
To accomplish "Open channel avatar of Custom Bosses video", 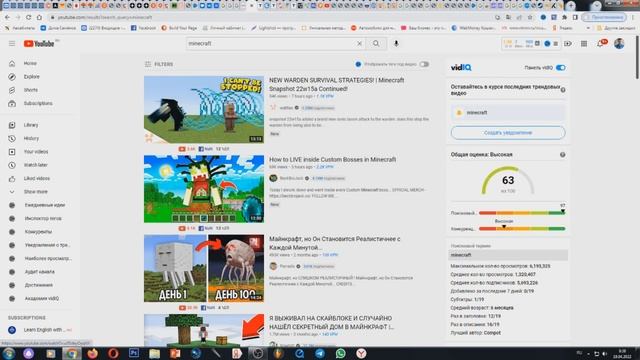I will pos(273,178).
